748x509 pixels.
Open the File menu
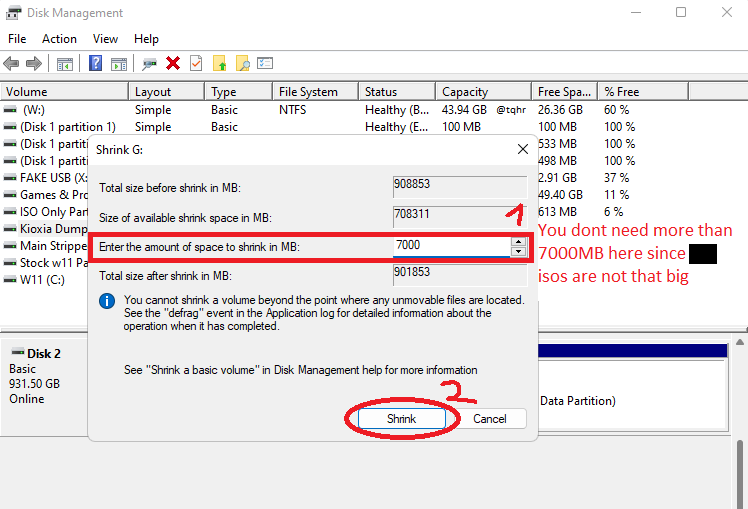coord(17,39)
